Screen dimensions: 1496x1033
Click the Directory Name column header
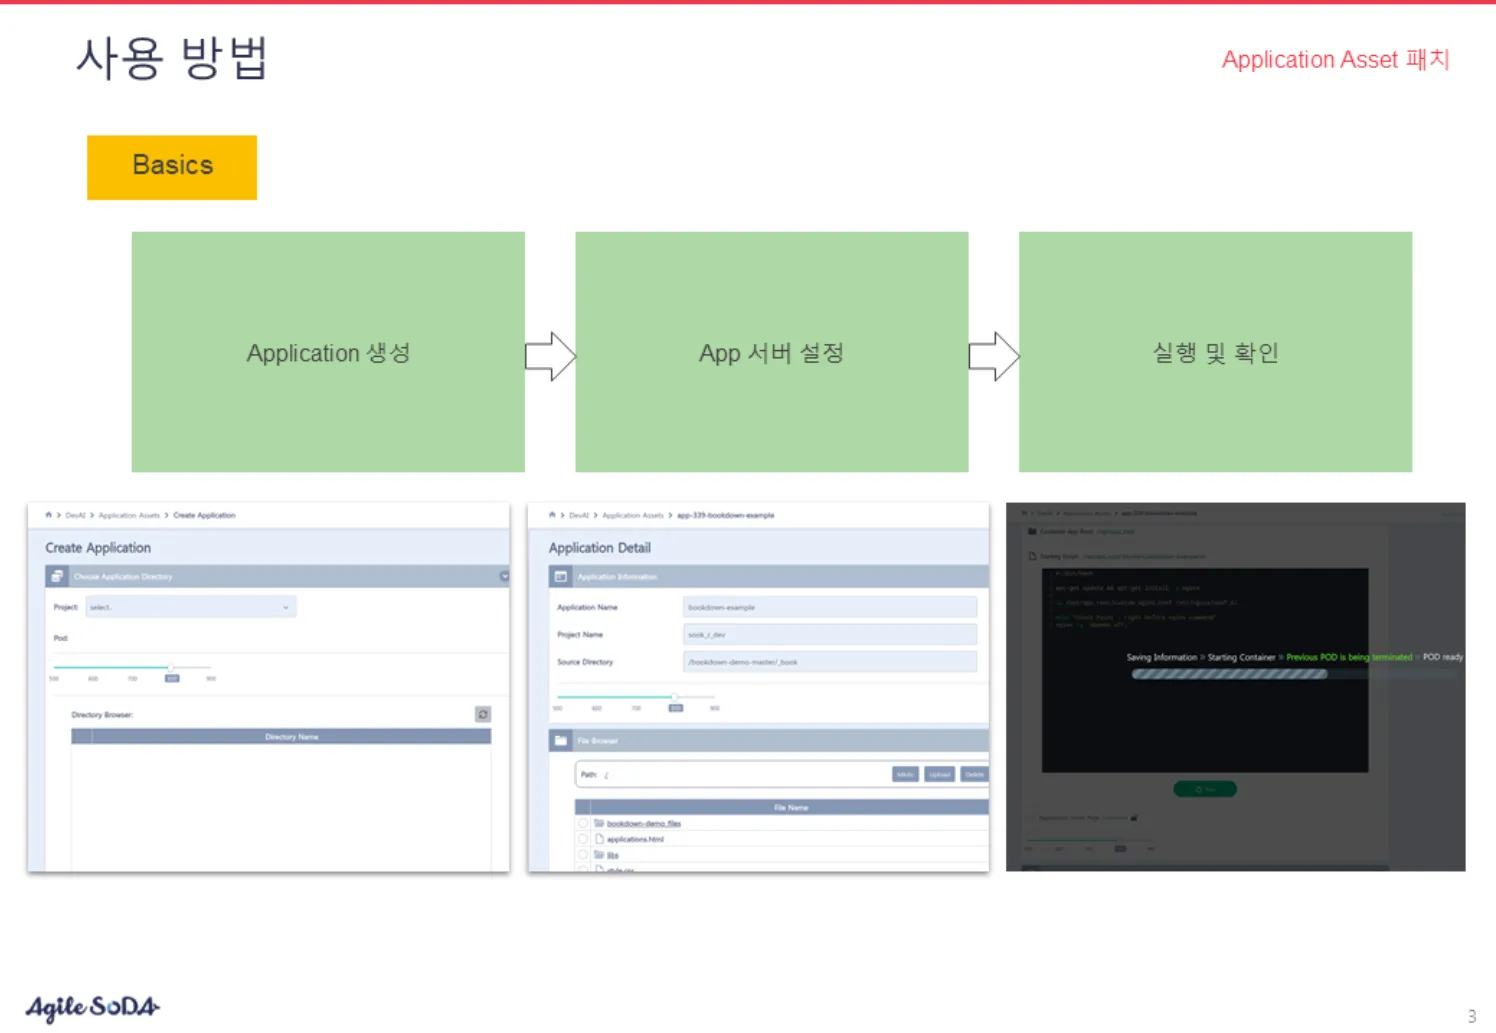291,736
